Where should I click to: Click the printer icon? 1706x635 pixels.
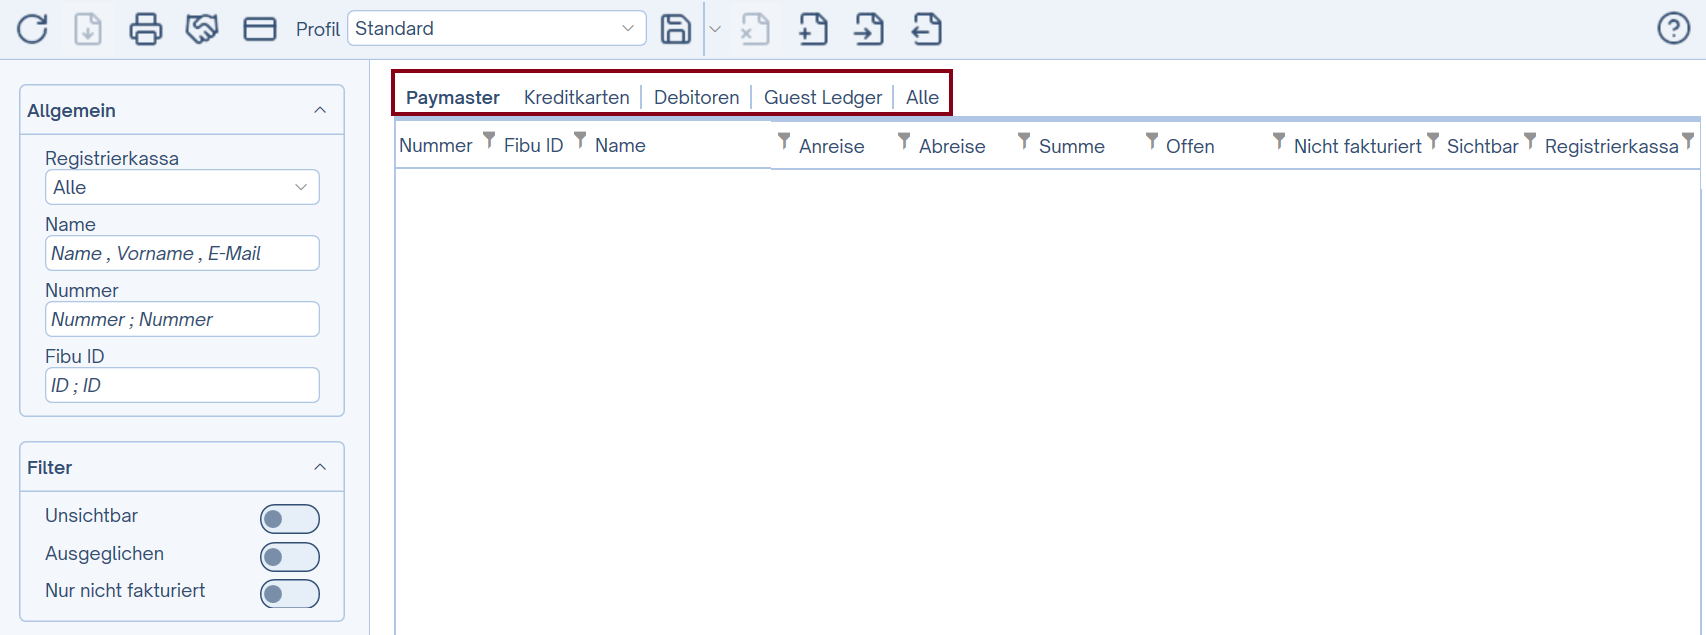tap(146, 29)
